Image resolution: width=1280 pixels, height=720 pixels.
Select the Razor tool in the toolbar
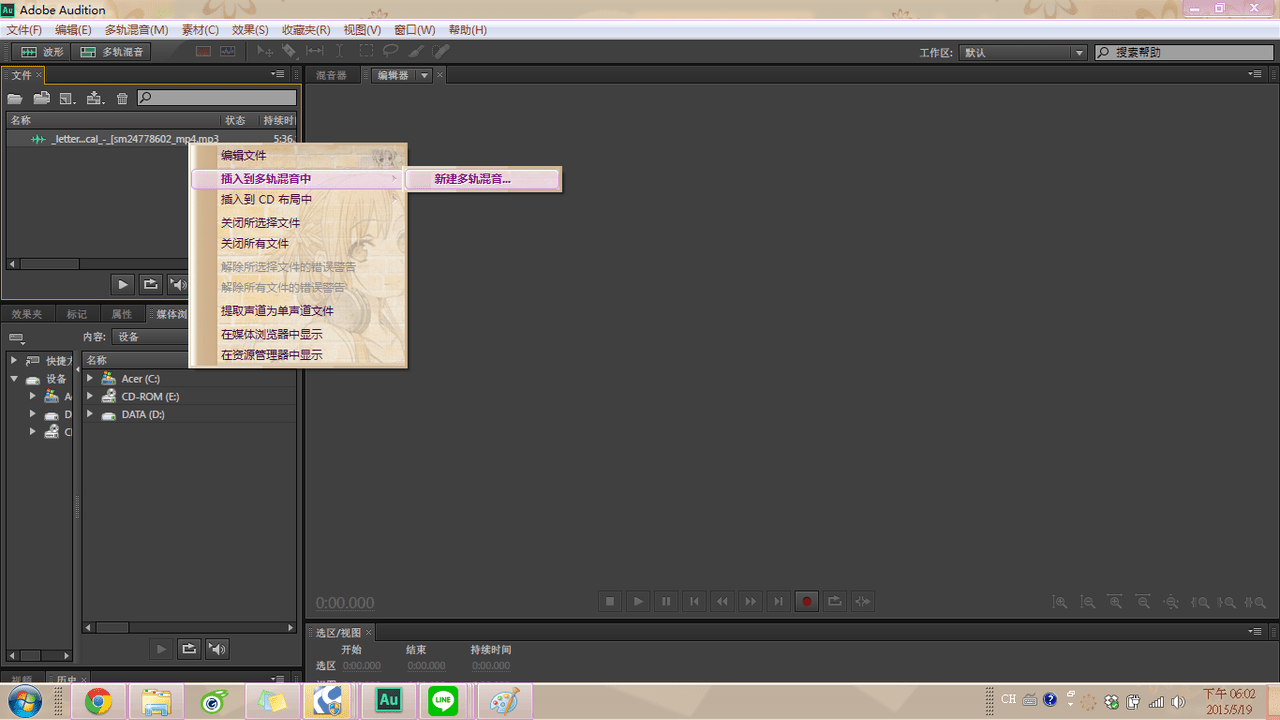[x=289, y=51]
